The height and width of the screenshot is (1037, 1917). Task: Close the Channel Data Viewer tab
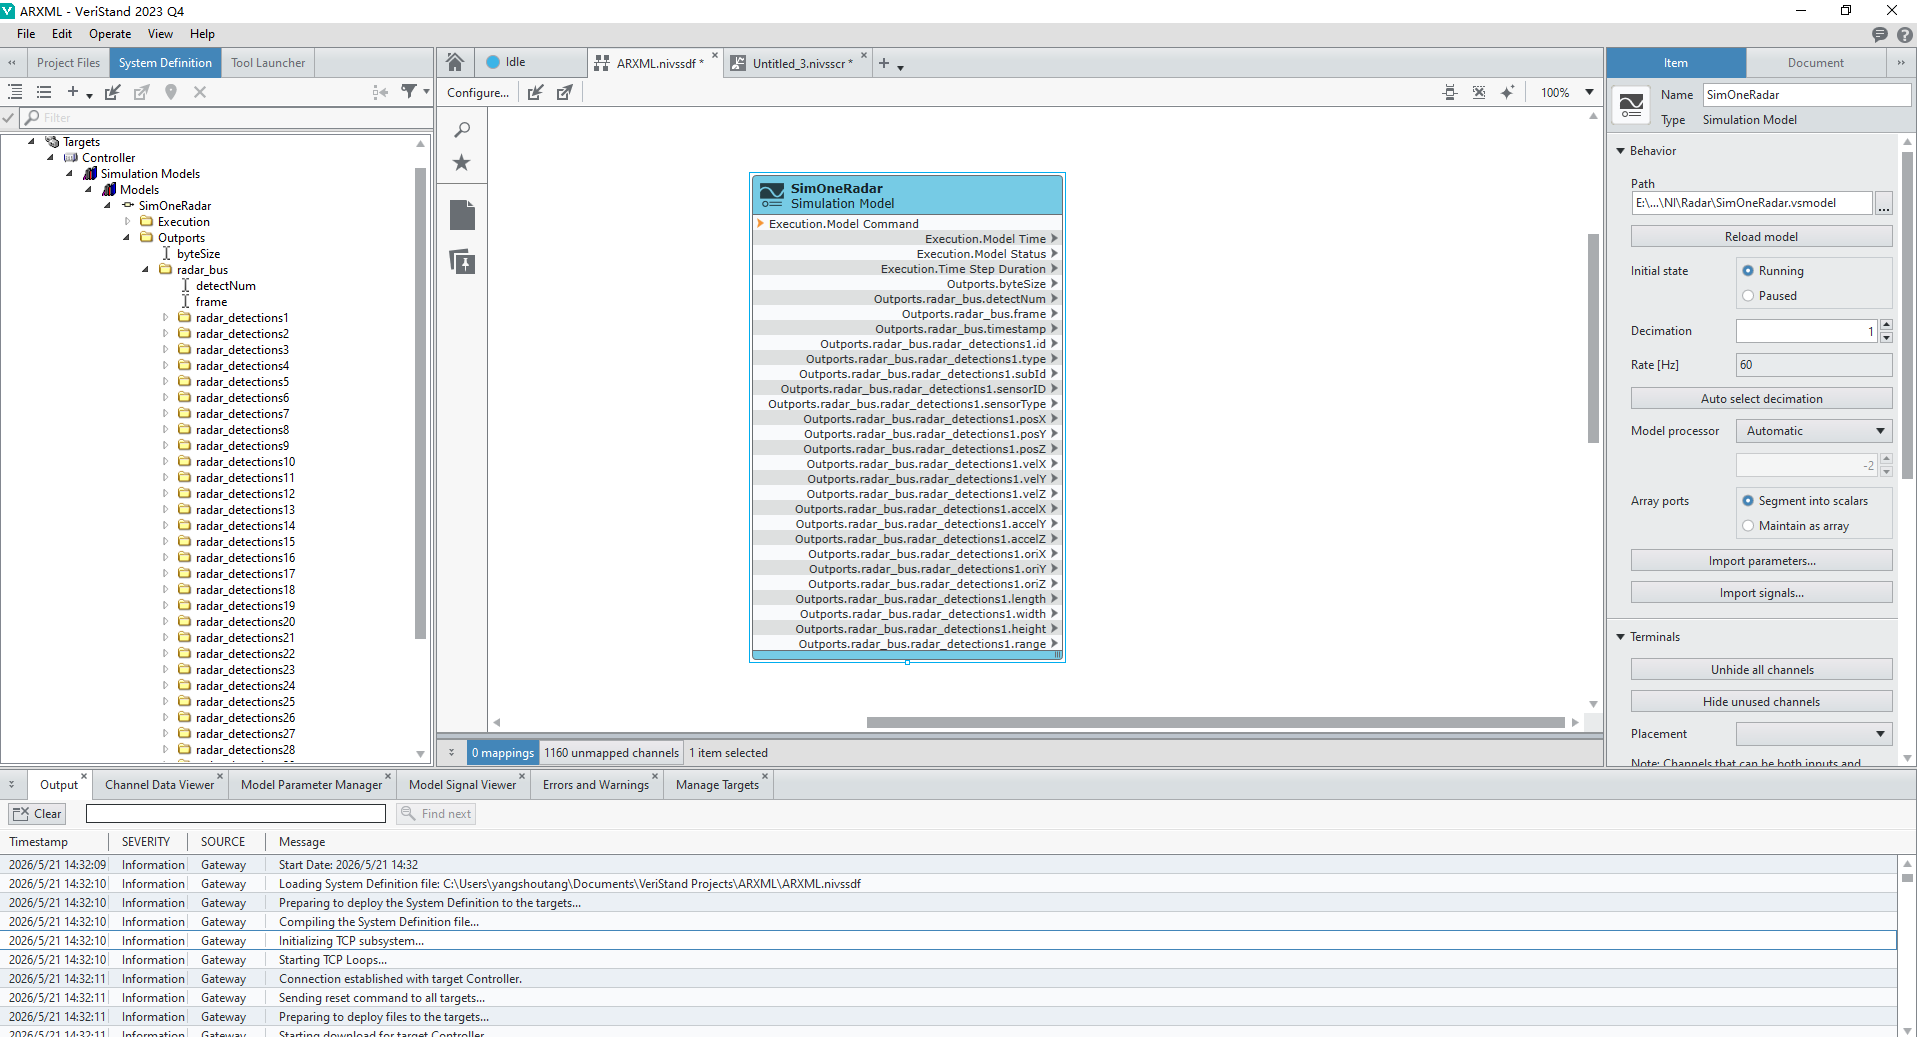pyautogui.click(x=220, y=776)
